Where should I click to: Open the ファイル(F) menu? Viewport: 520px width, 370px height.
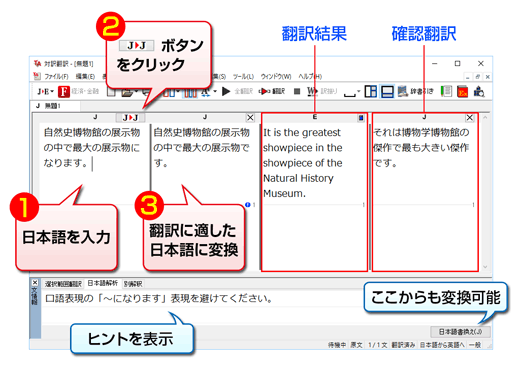56,76
